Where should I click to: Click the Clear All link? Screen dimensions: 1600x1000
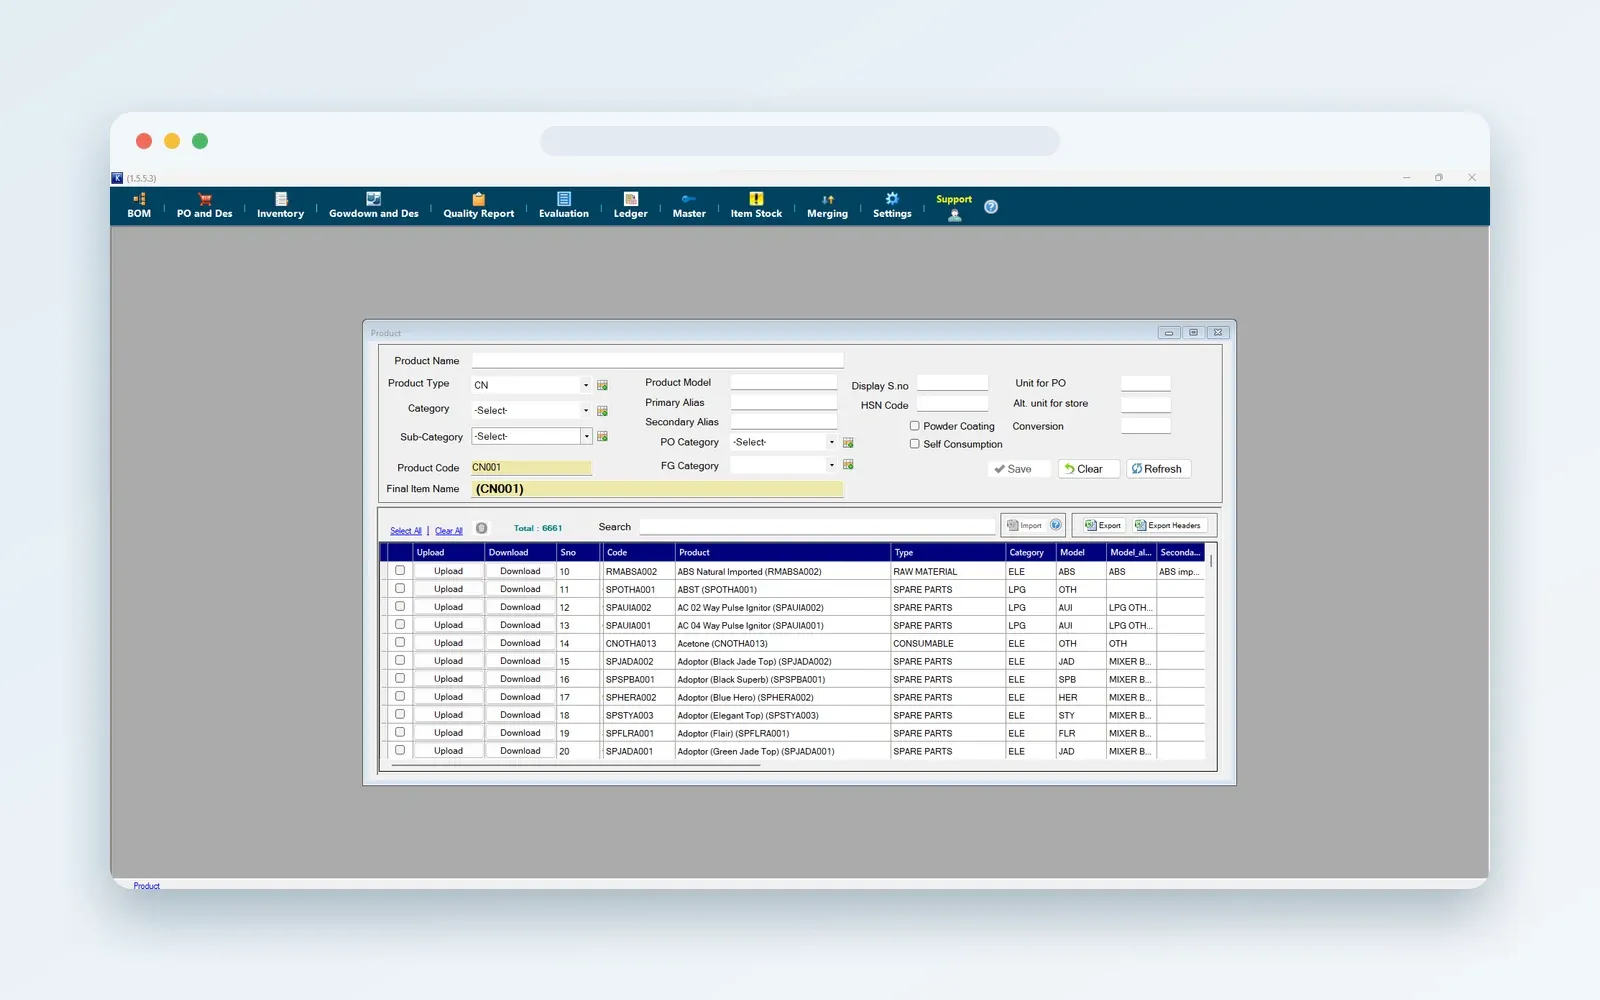click(449, 531)
